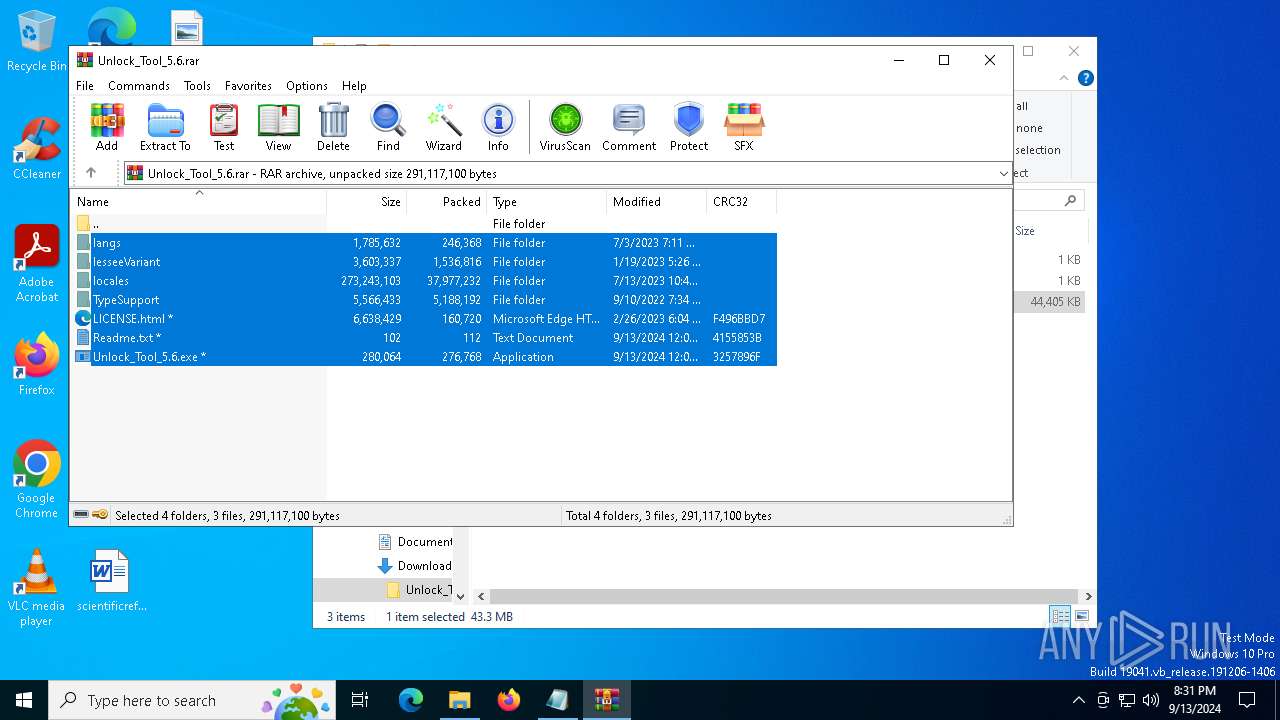
Task: Open Recycle Bin desktop icon
Action: 37,42
